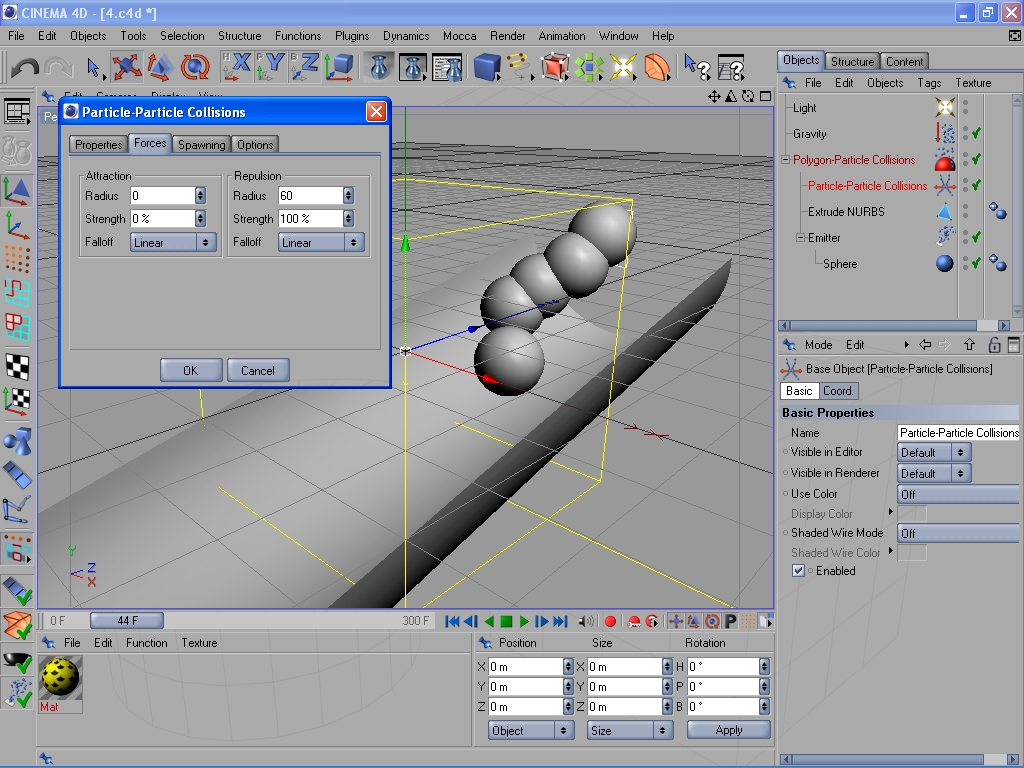Click Cancel in the collisions dialog

click(258, 370)
